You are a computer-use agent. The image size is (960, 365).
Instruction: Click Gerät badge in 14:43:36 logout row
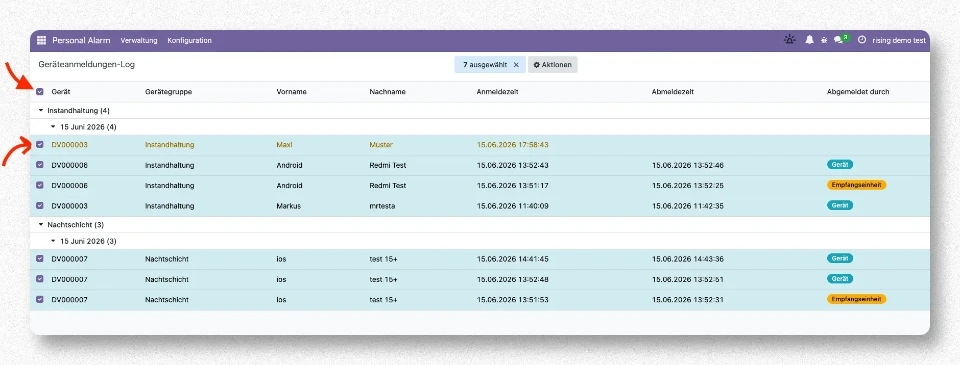840,258
